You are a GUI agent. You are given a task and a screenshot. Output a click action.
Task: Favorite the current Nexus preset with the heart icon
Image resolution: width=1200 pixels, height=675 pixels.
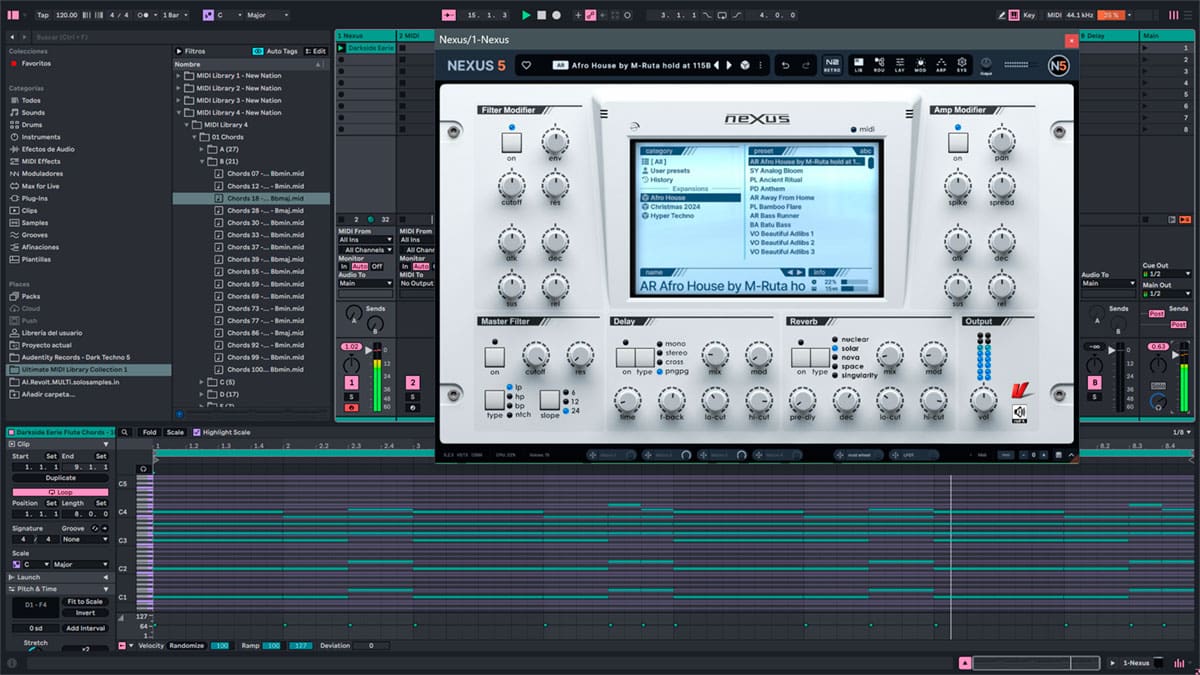click(x=527, y=66)
